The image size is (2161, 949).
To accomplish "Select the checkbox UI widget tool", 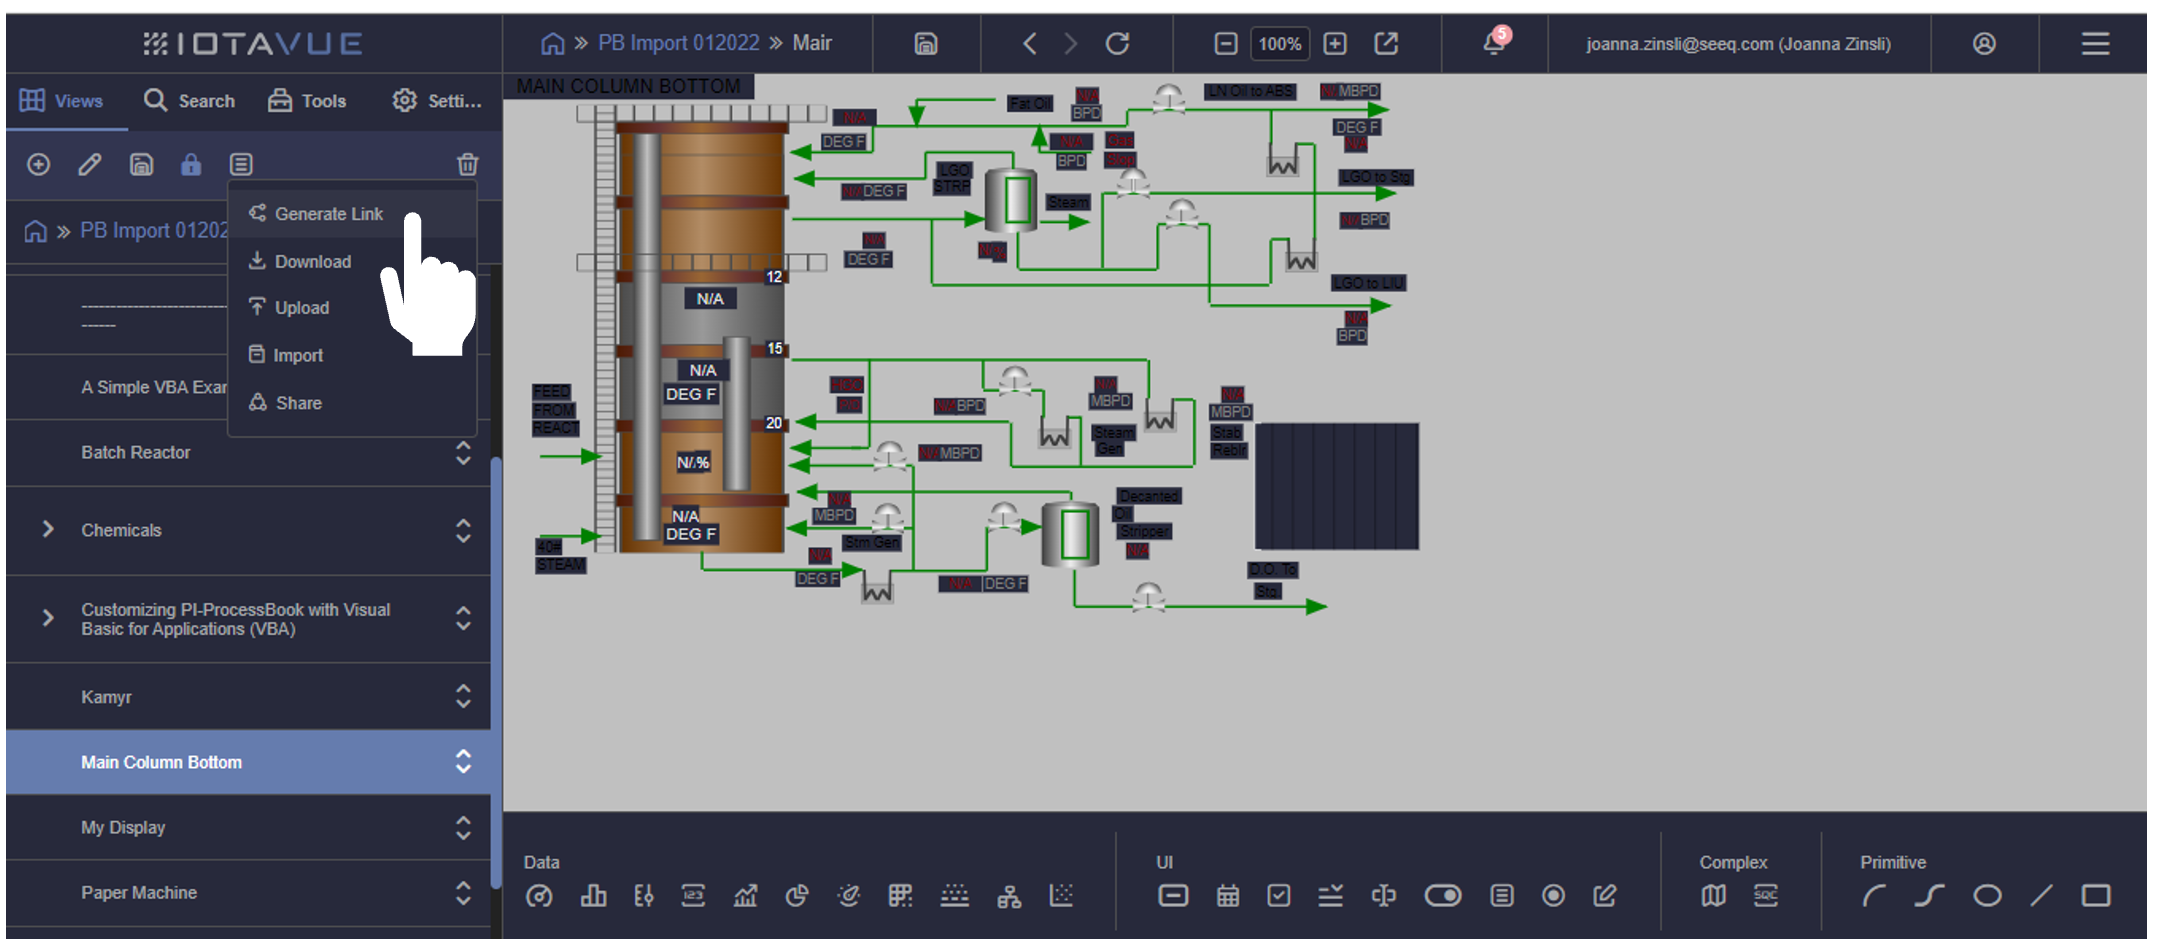I will [x=1278, y=896].
